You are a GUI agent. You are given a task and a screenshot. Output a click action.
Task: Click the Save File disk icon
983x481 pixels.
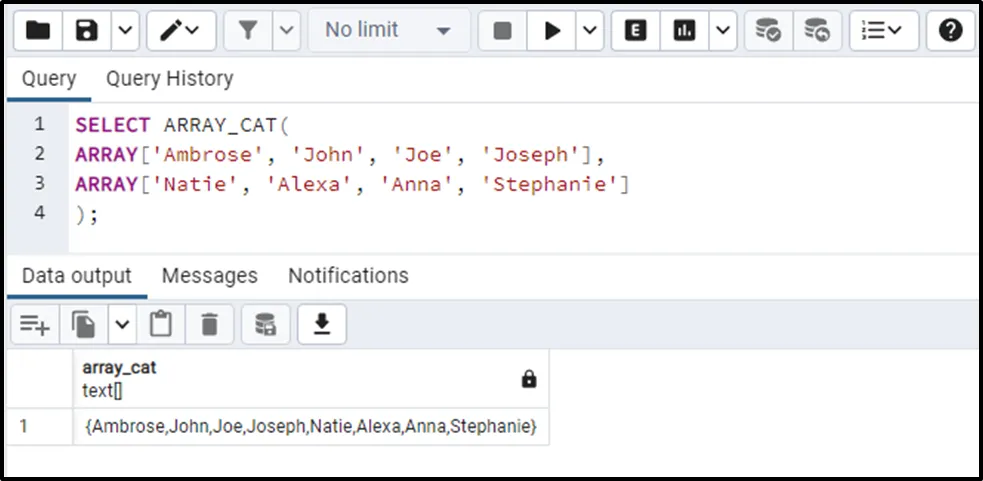[87, 31]
